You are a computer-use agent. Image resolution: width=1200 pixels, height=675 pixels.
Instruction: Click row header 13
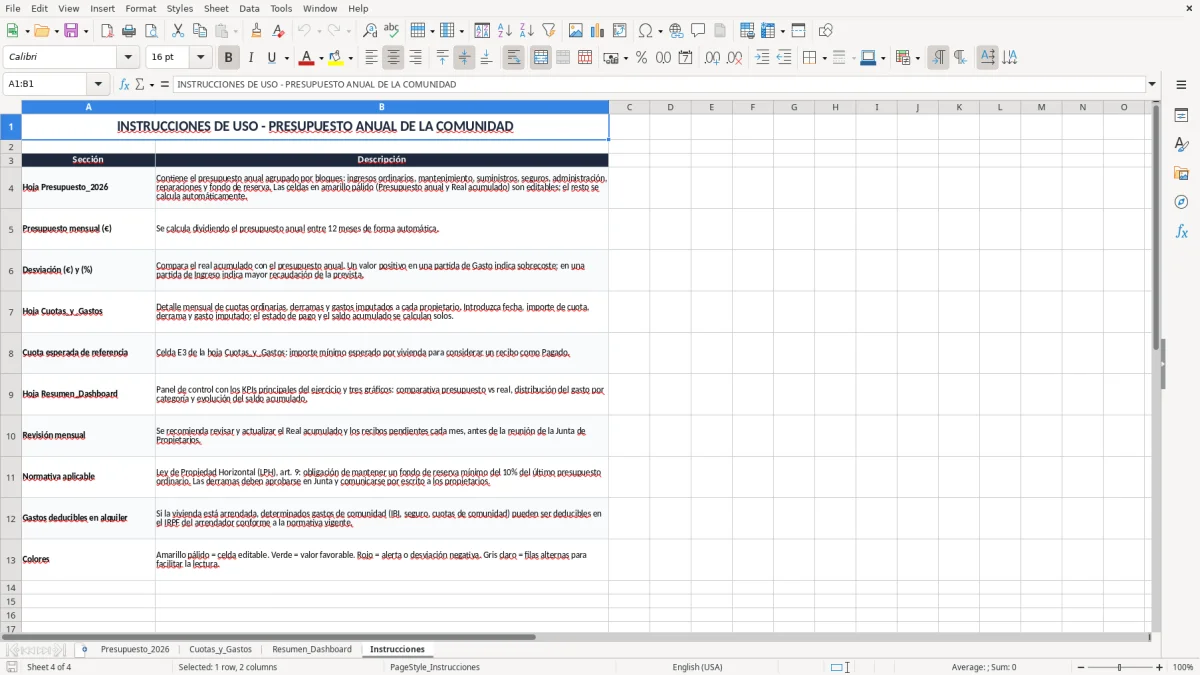point(11,560)
